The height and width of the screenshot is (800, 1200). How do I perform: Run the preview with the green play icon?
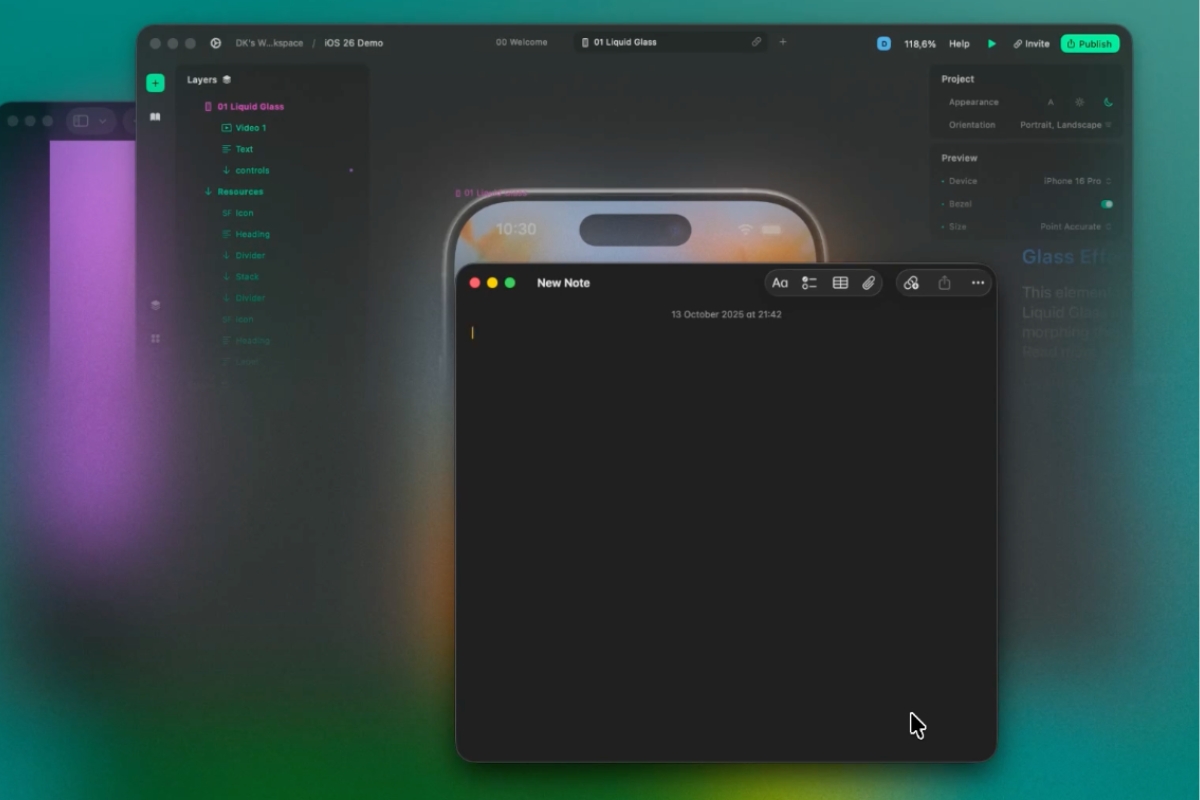pos(992,44)
